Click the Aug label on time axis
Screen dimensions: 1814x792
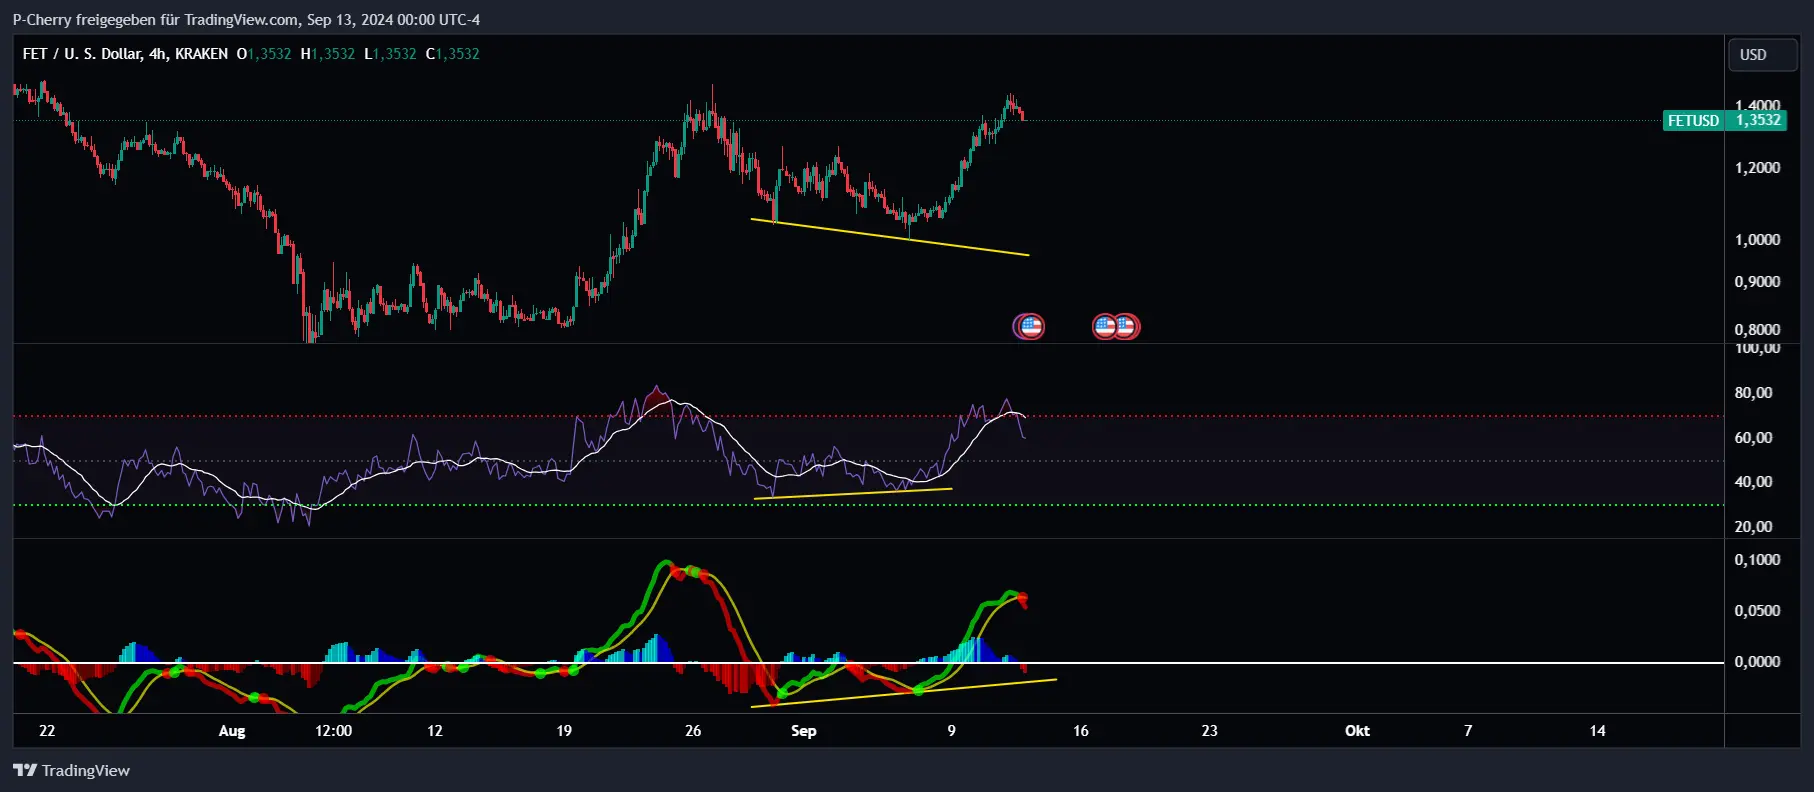(232, 731)
